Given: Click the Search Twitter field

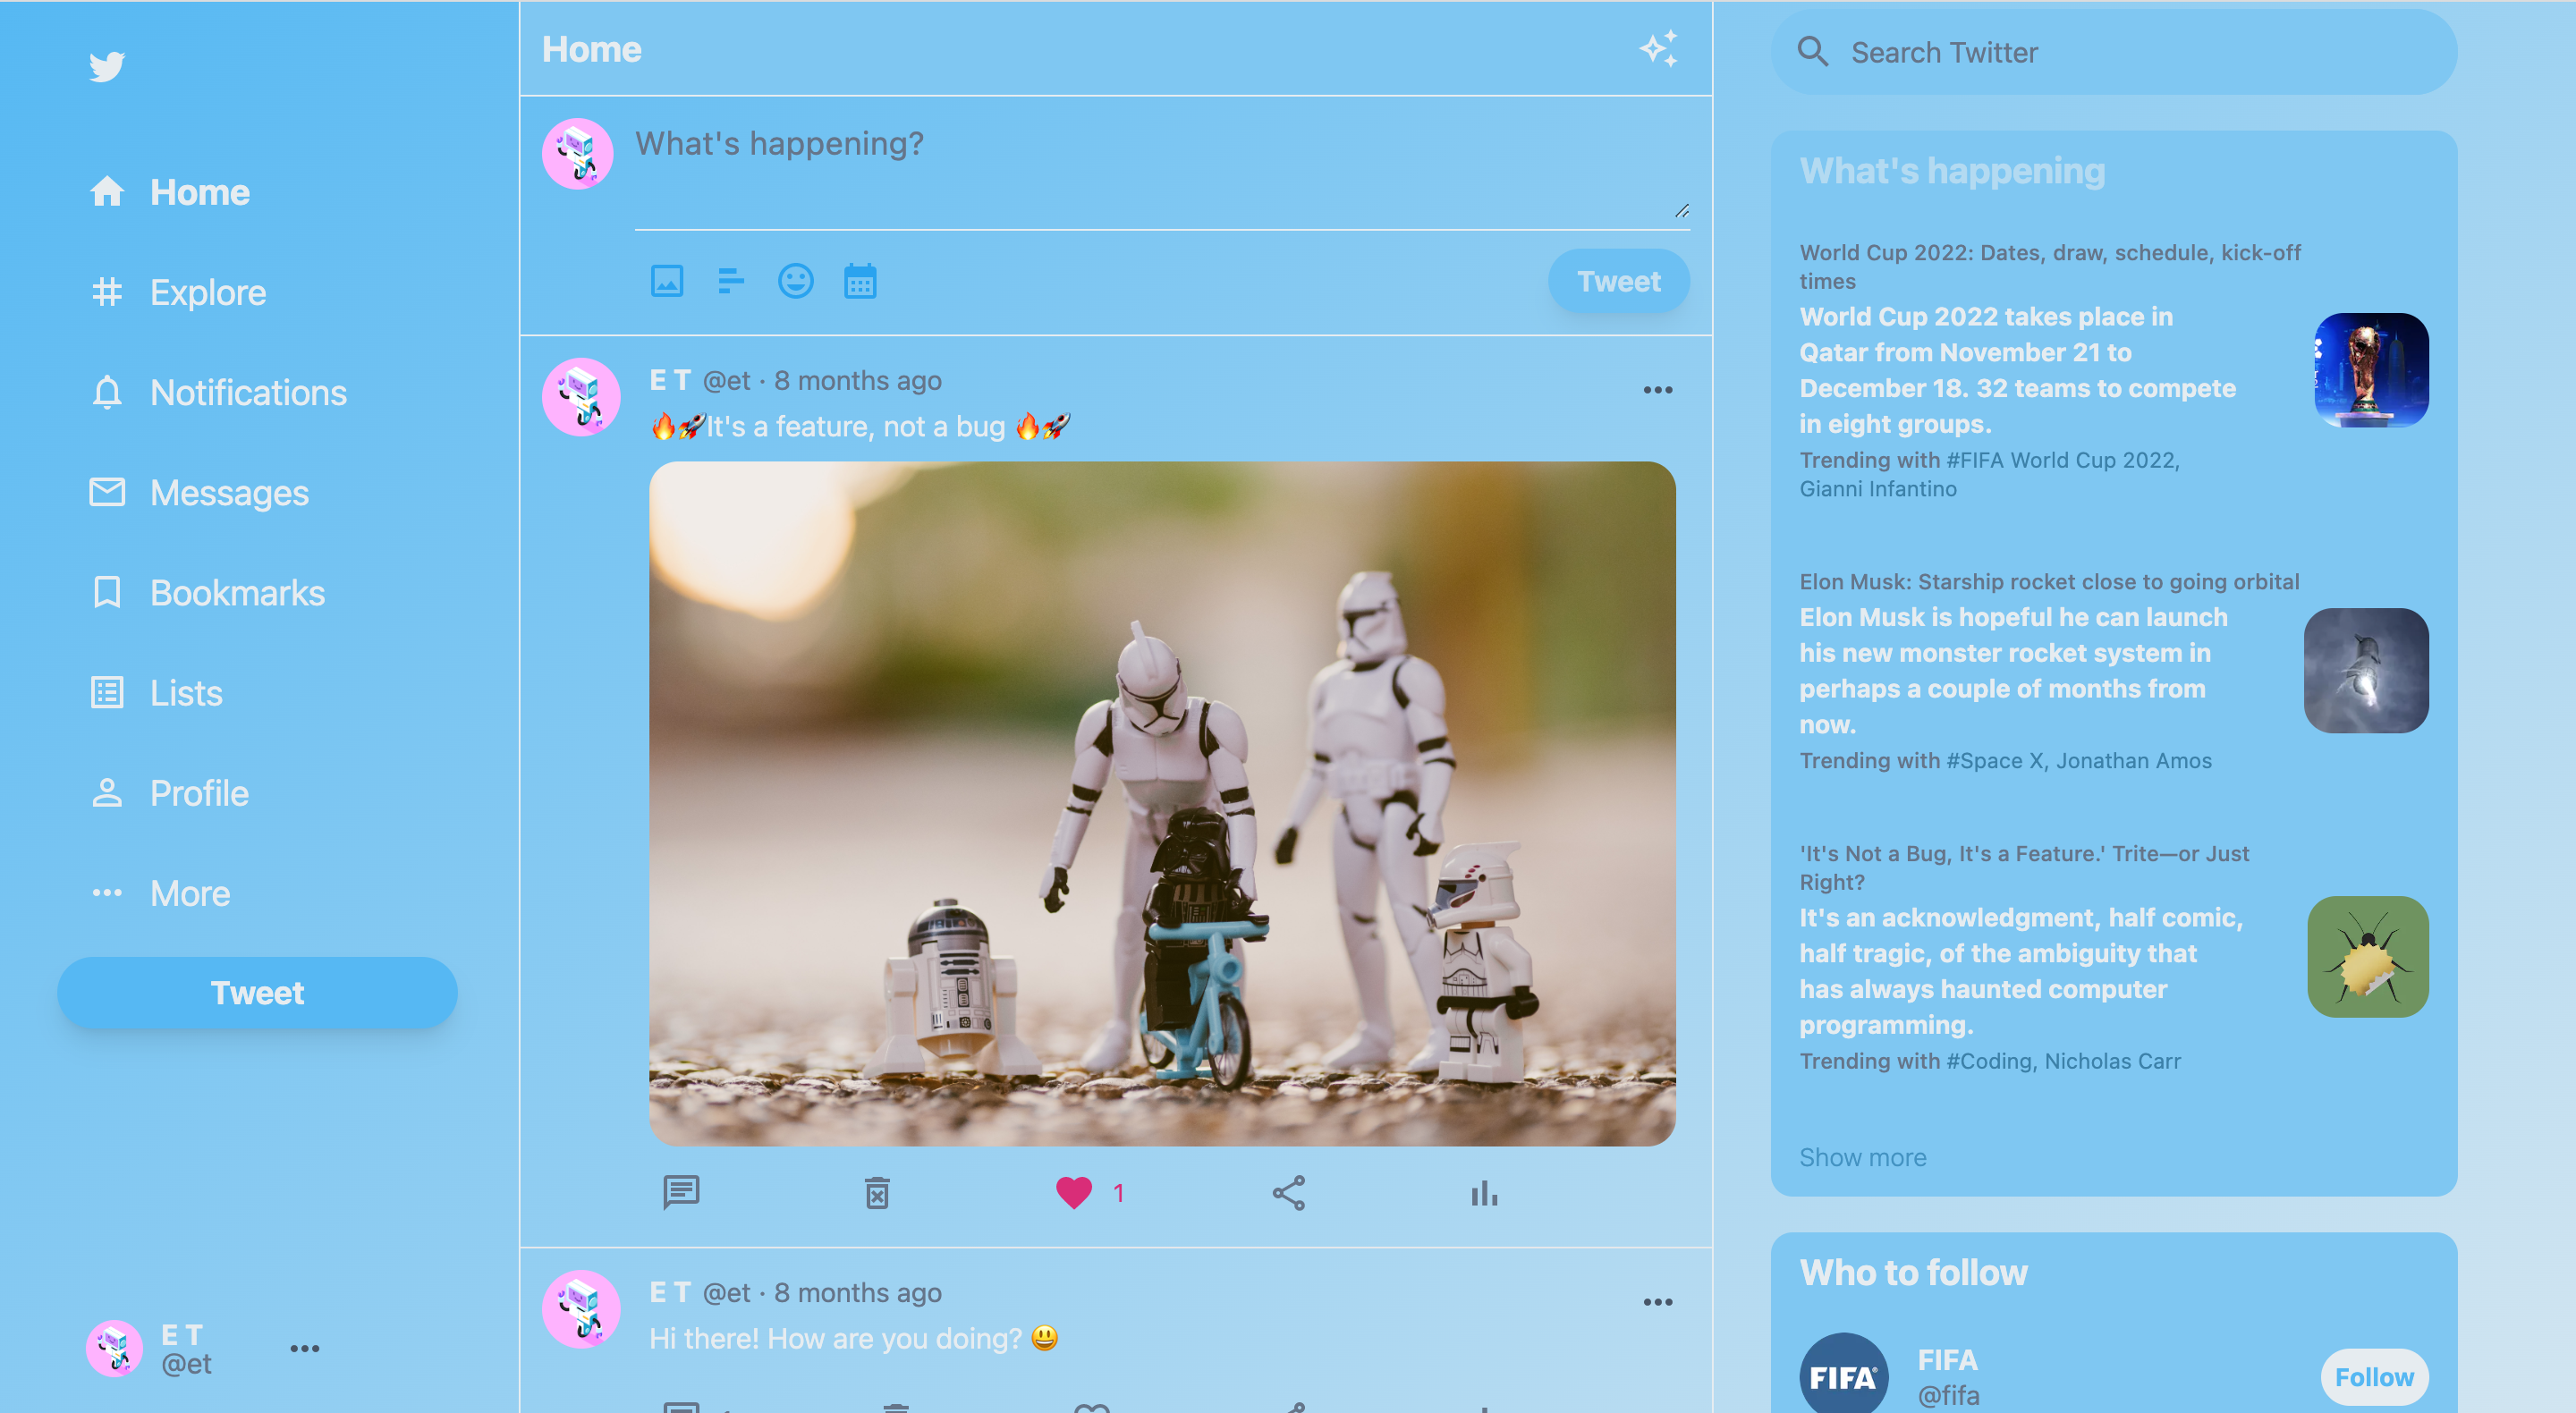Looking at the screenshot, I should [2114, 52].
